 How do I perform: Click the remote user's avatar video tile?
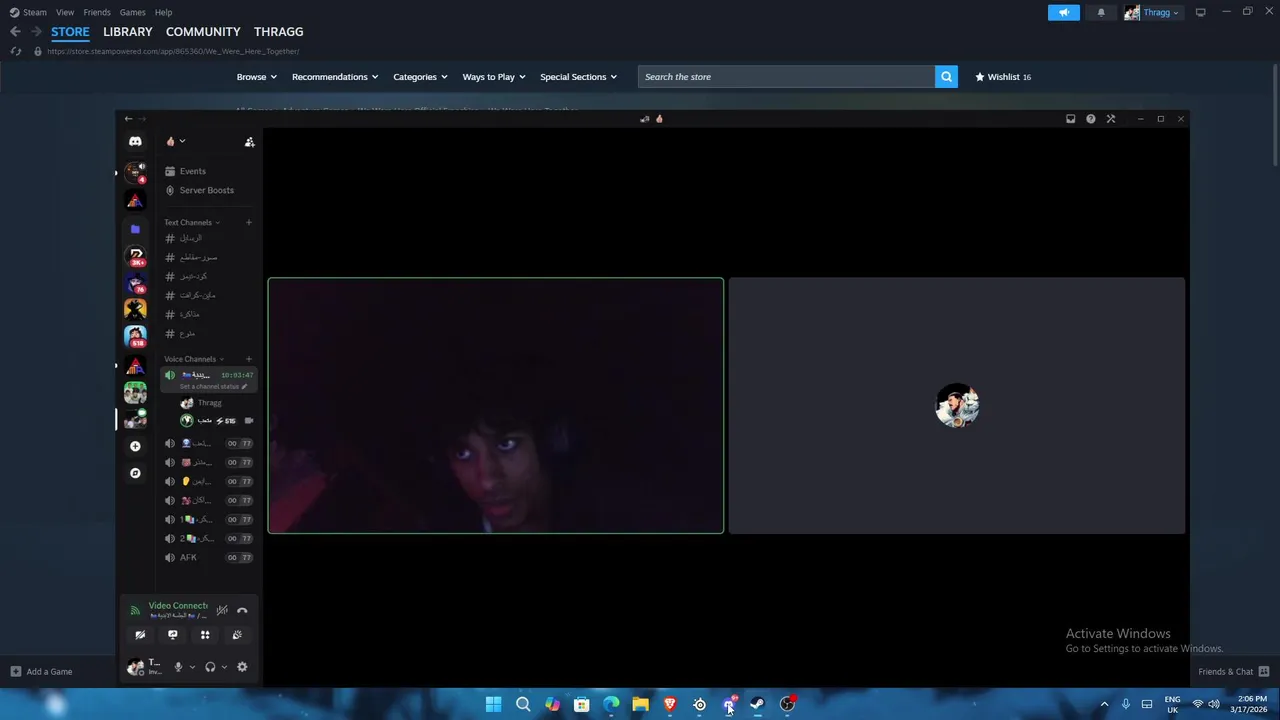(x=957, y=406)
